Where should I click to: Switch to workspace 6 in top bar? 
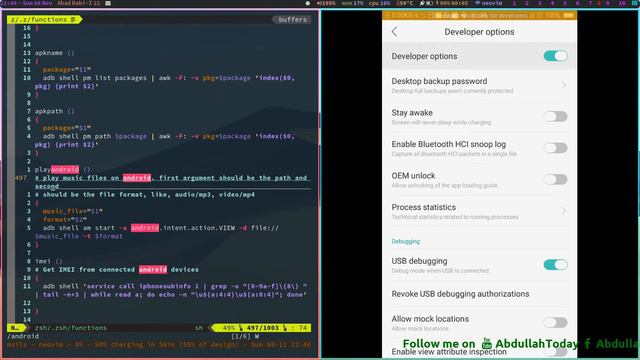(x=577, y=3)
